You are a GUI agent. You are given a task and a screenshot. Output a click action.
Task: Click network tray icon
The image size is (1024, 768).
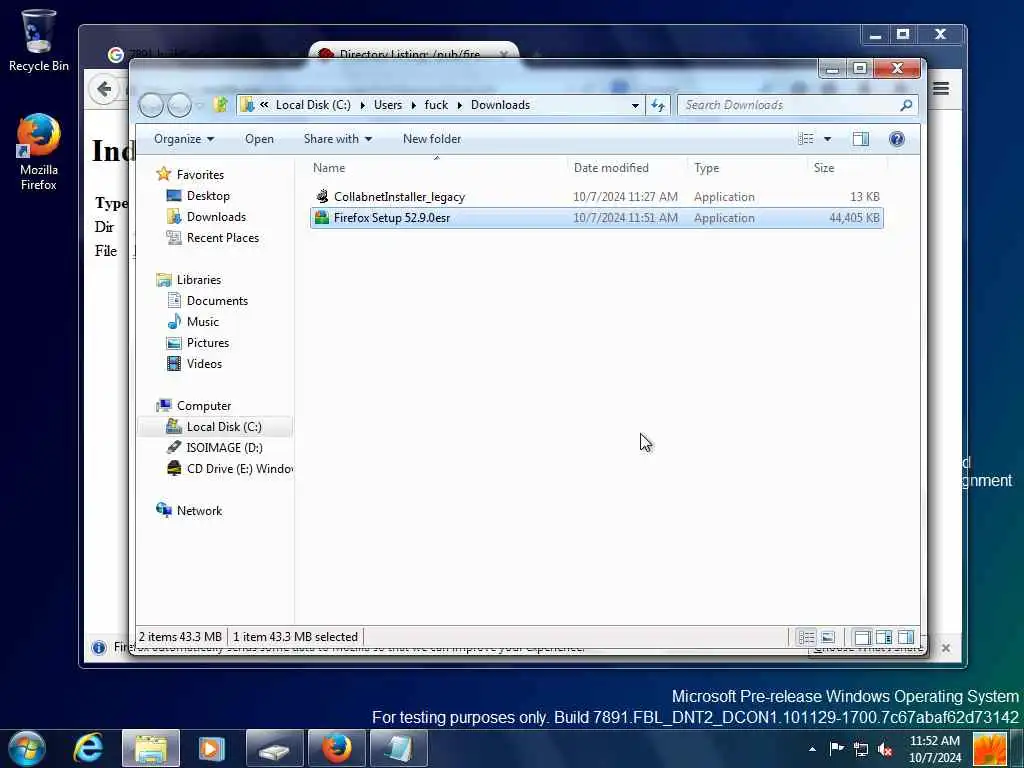(x=861, y=749)
